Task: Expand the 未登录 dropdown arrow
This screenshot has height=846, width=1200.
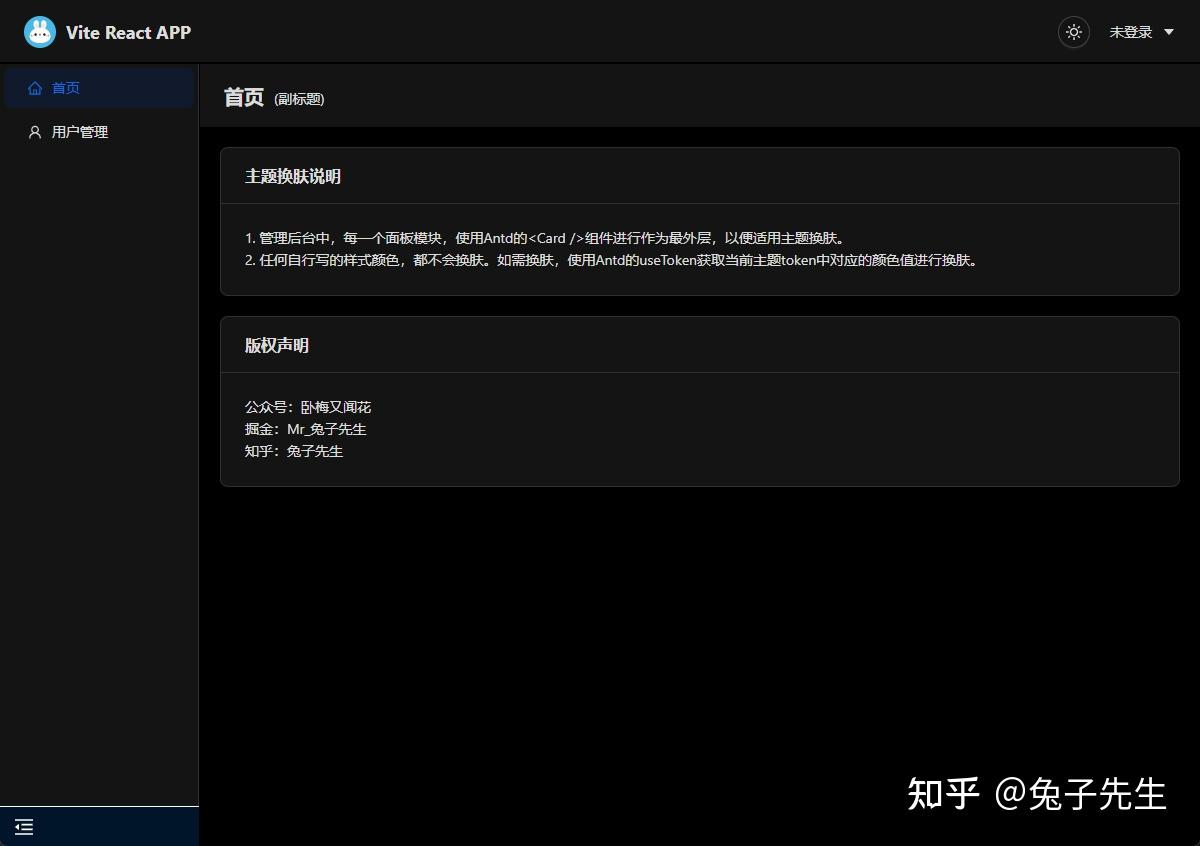Action: (1171, 32)
